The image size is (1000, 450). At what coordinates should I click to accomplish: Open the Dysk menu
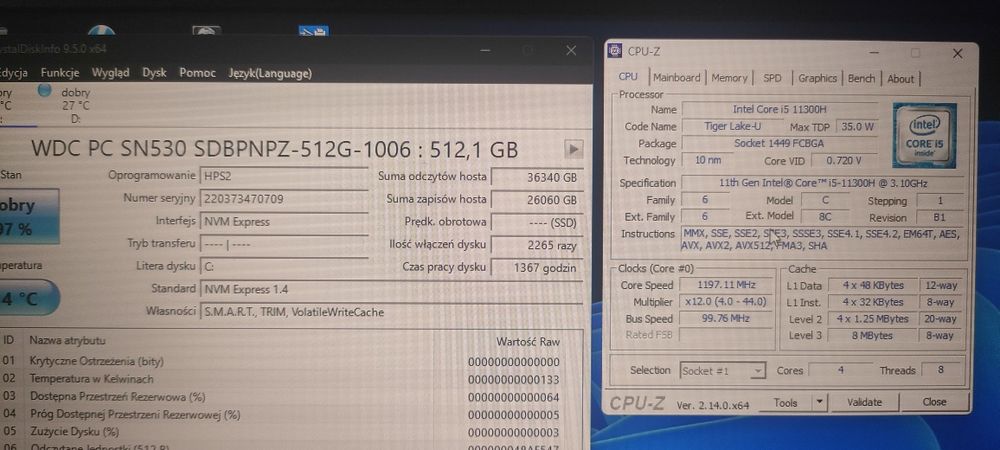[154, 73]
